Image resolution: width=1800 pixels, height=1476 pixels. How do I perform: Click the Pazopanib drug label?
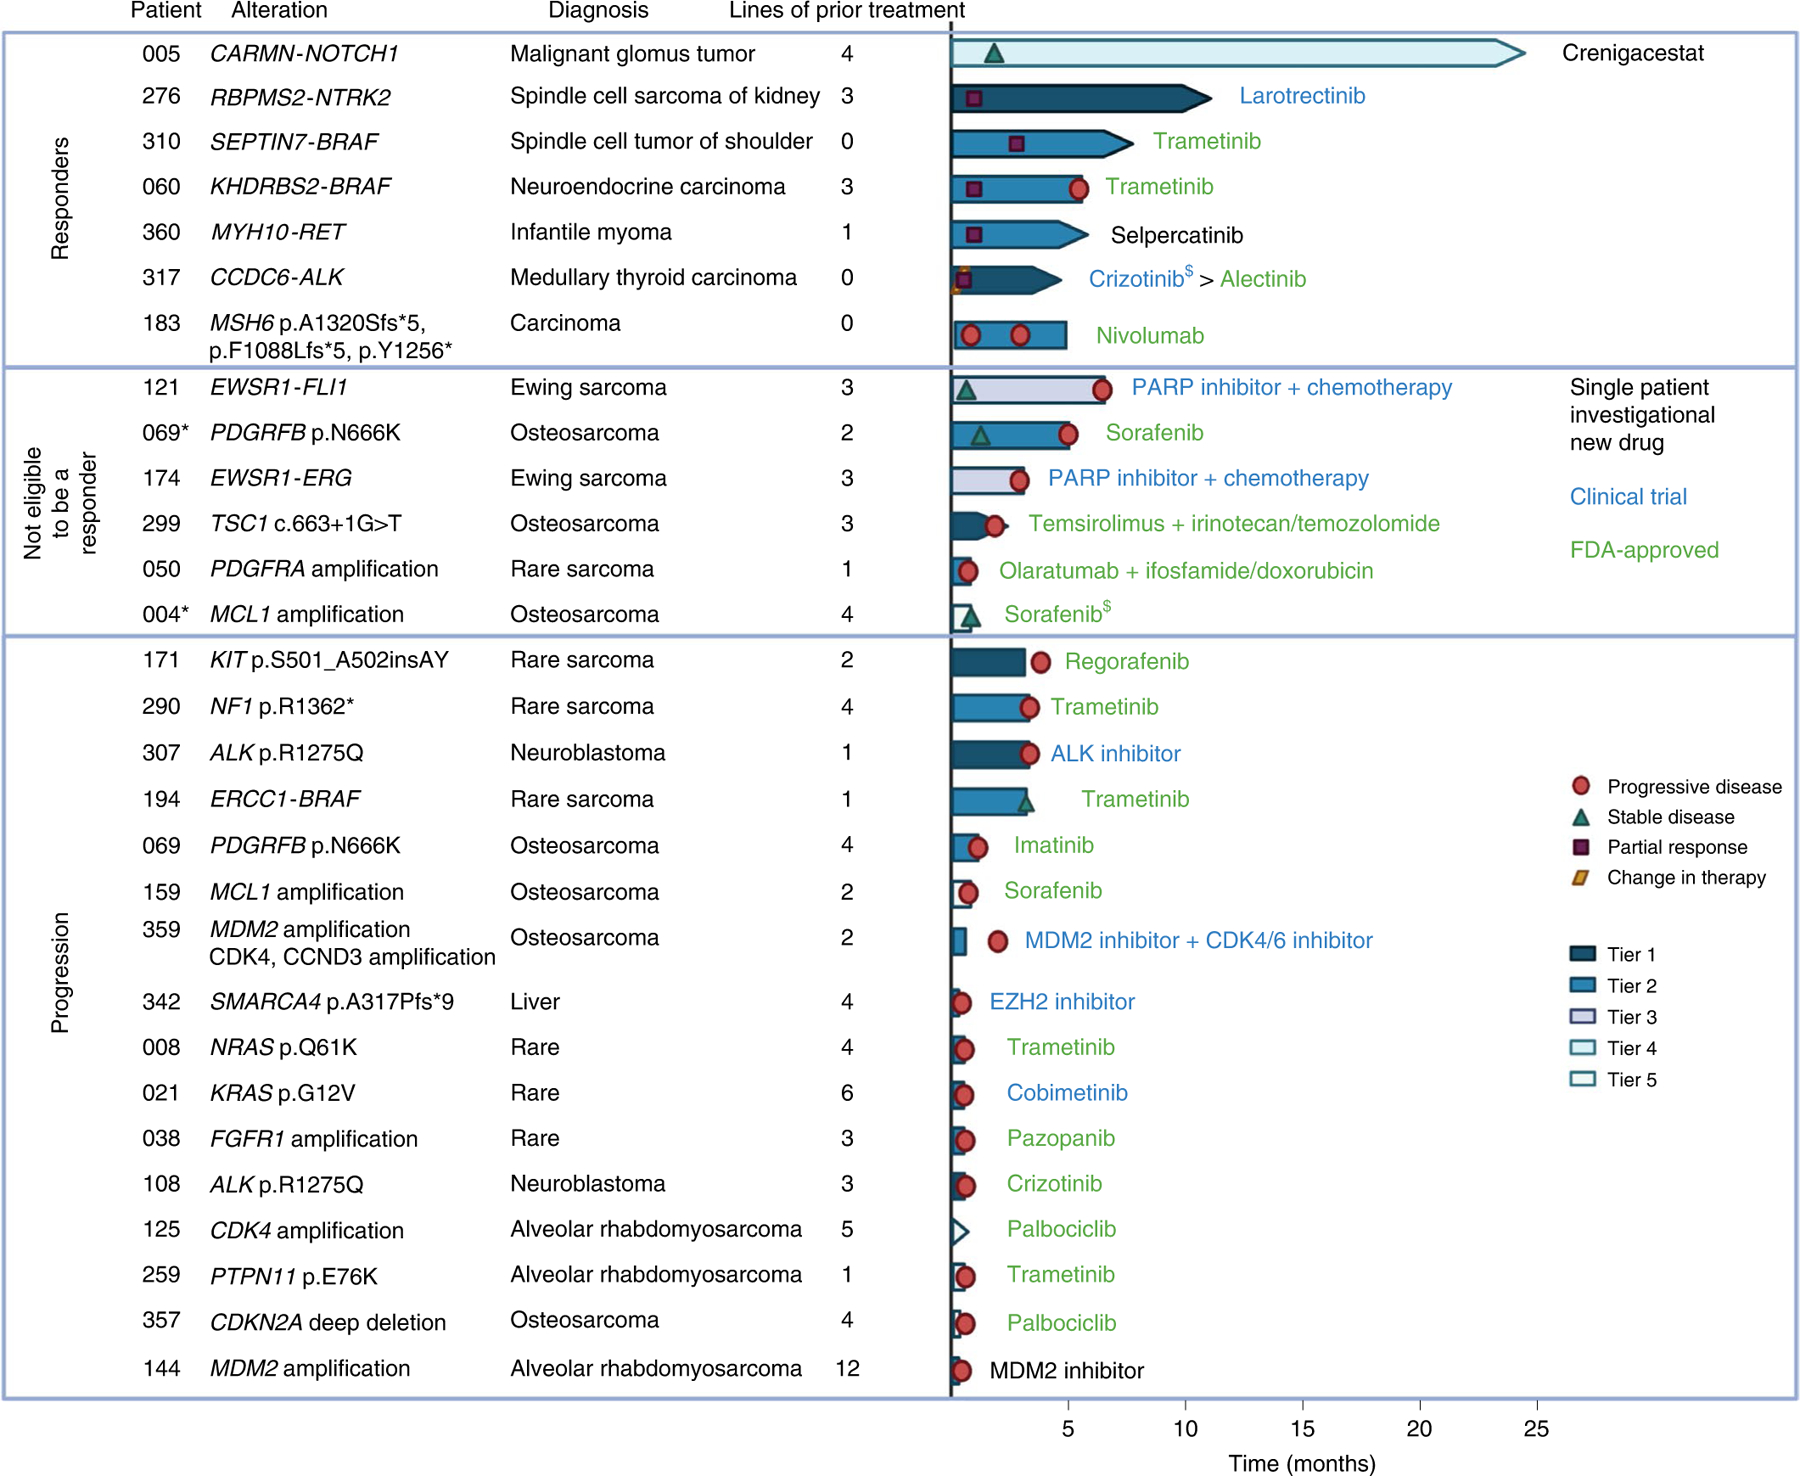coord(1061,1139)
